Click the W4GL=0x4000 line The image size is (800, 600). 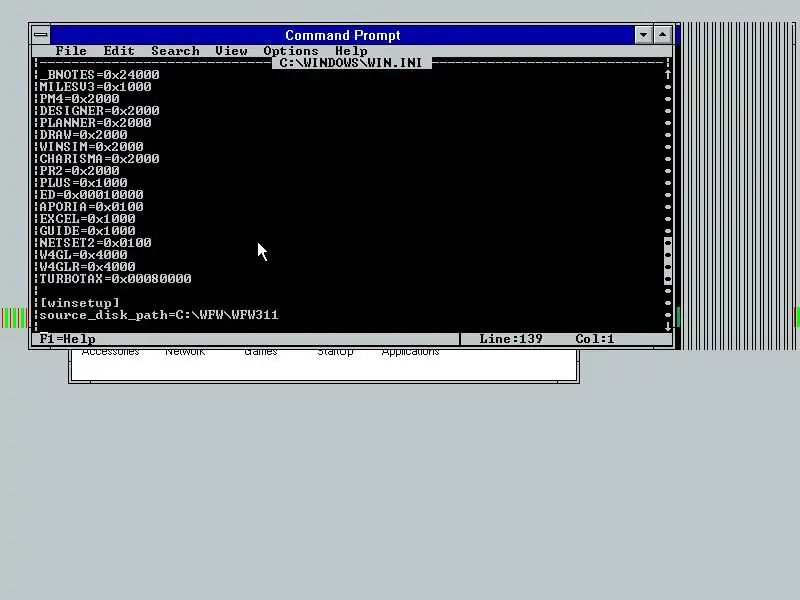click(83, 255)
